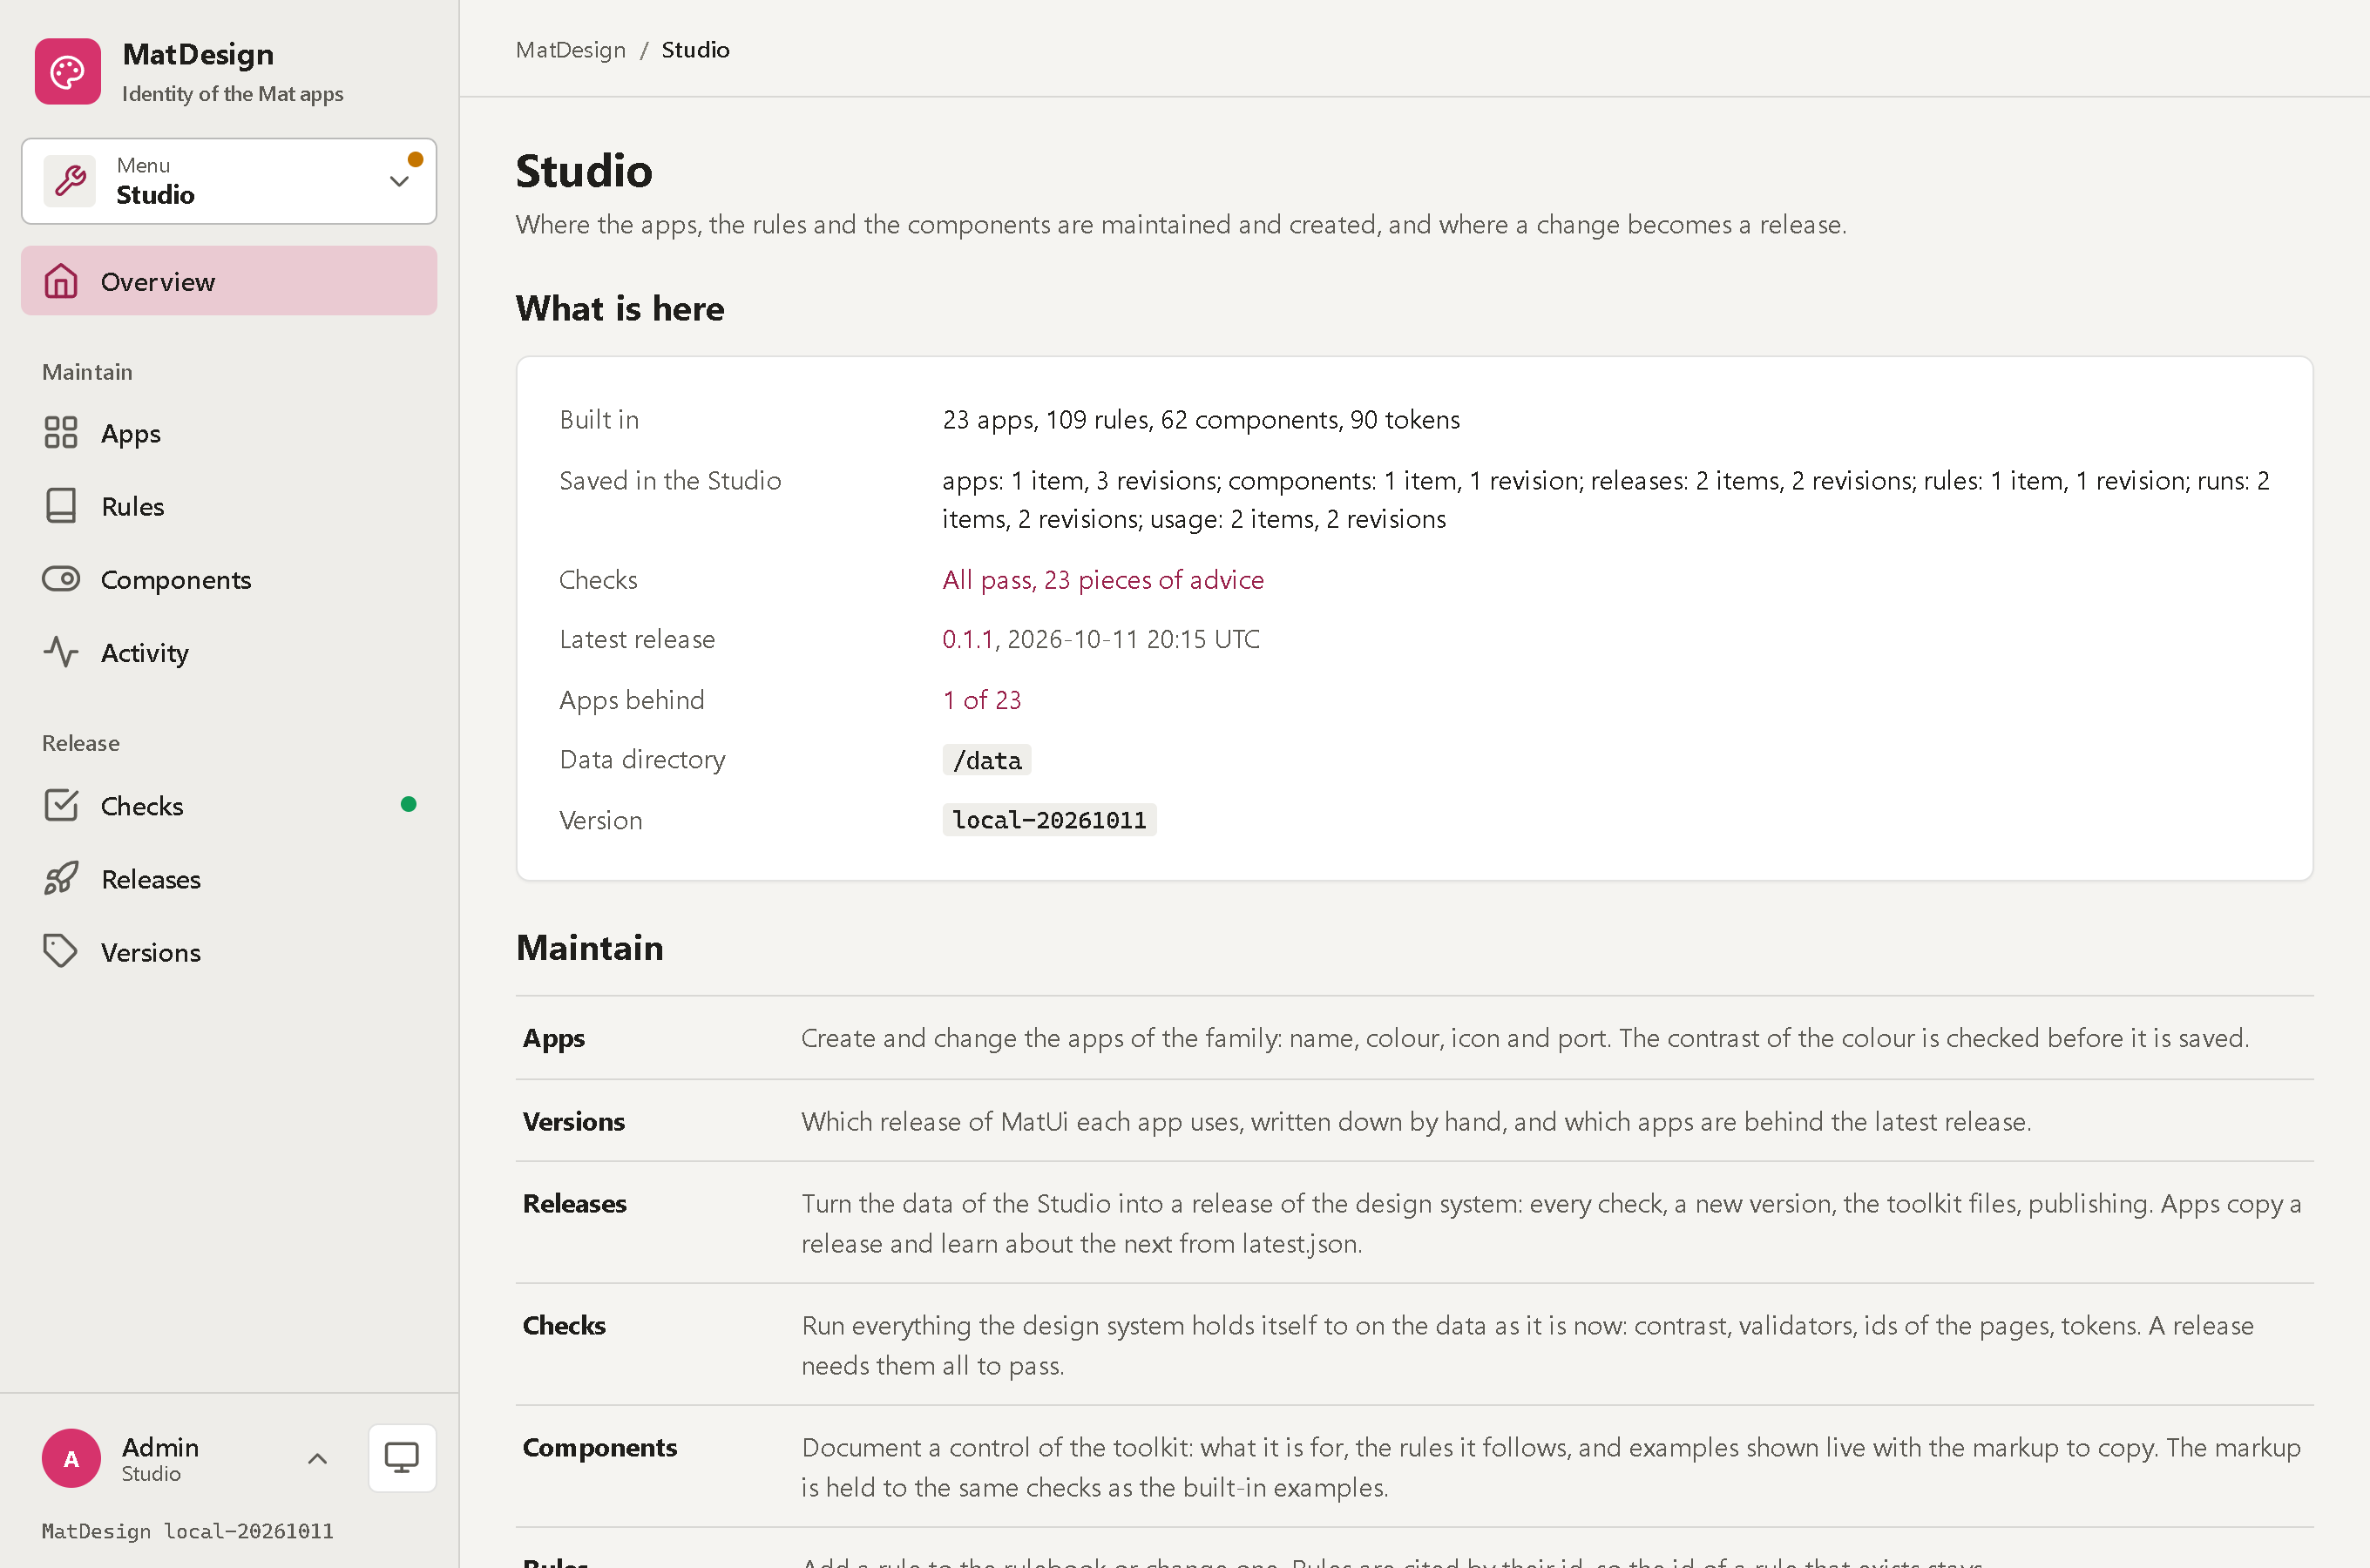
Task: Click the '/data' directory code value
Action: tap(986, 760)
